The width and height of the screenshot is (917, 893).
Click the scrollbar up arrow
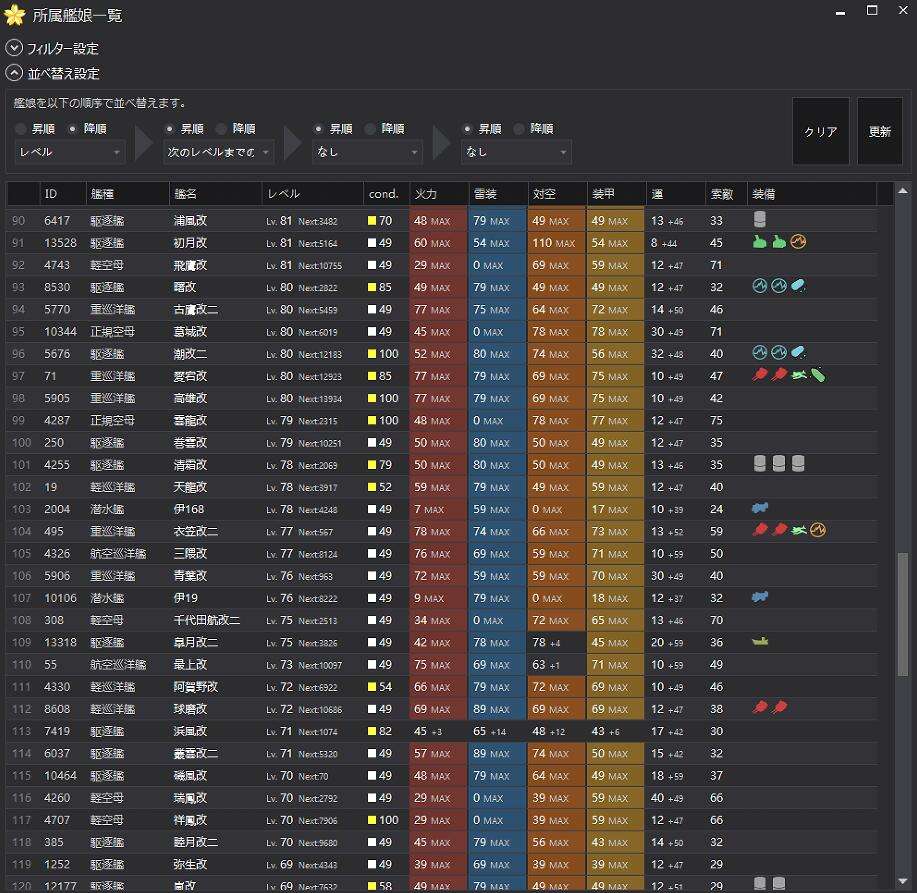(903, 191)
